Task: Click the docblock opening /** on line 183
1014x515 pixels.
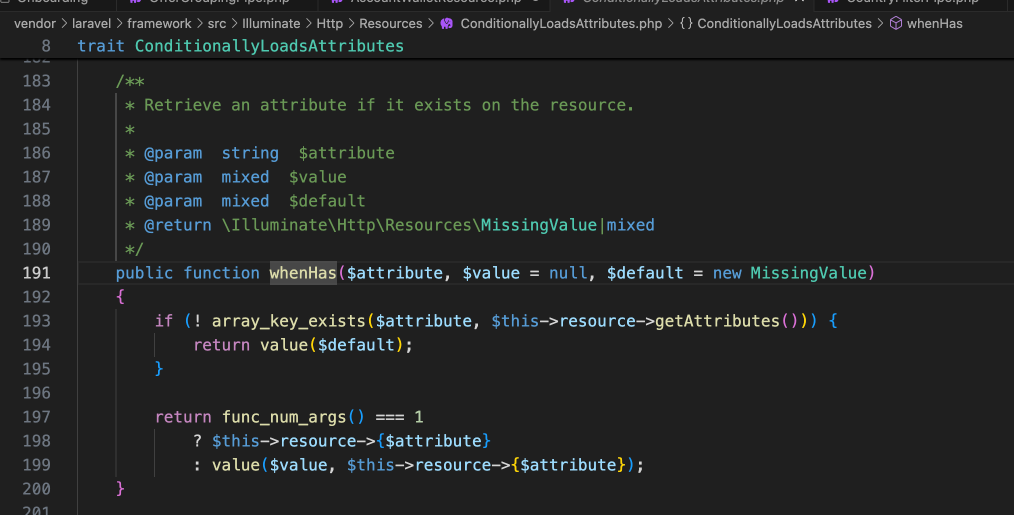Action: (130, 81)
